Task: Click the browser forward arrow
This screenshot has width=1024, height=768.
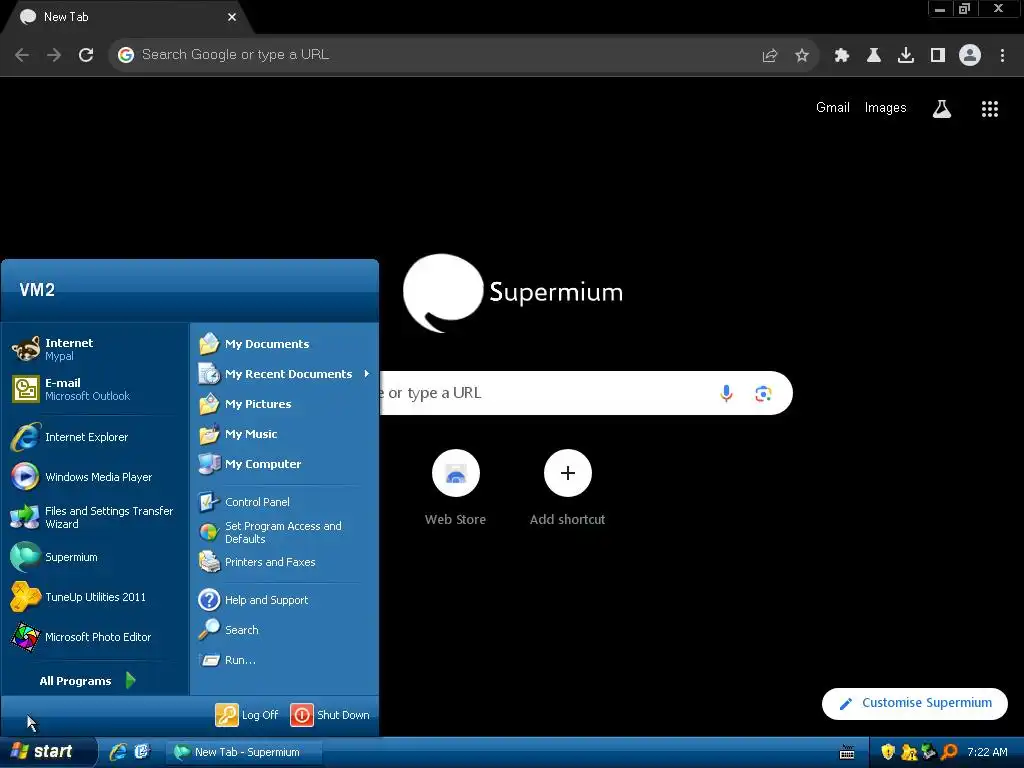Action: 54,55
